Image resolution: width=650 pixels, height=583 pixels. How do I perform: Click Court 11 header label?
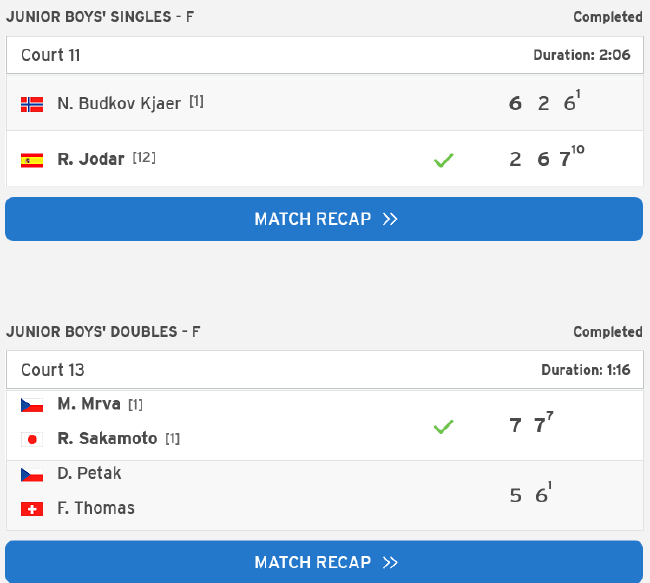(x=51, y=55)
